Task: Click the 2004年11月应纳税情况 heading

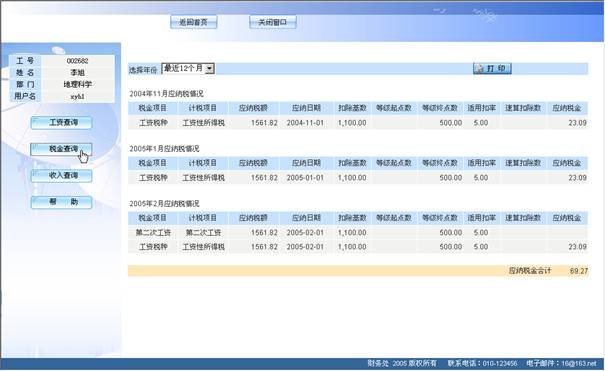Action: [x=166, y=94]
